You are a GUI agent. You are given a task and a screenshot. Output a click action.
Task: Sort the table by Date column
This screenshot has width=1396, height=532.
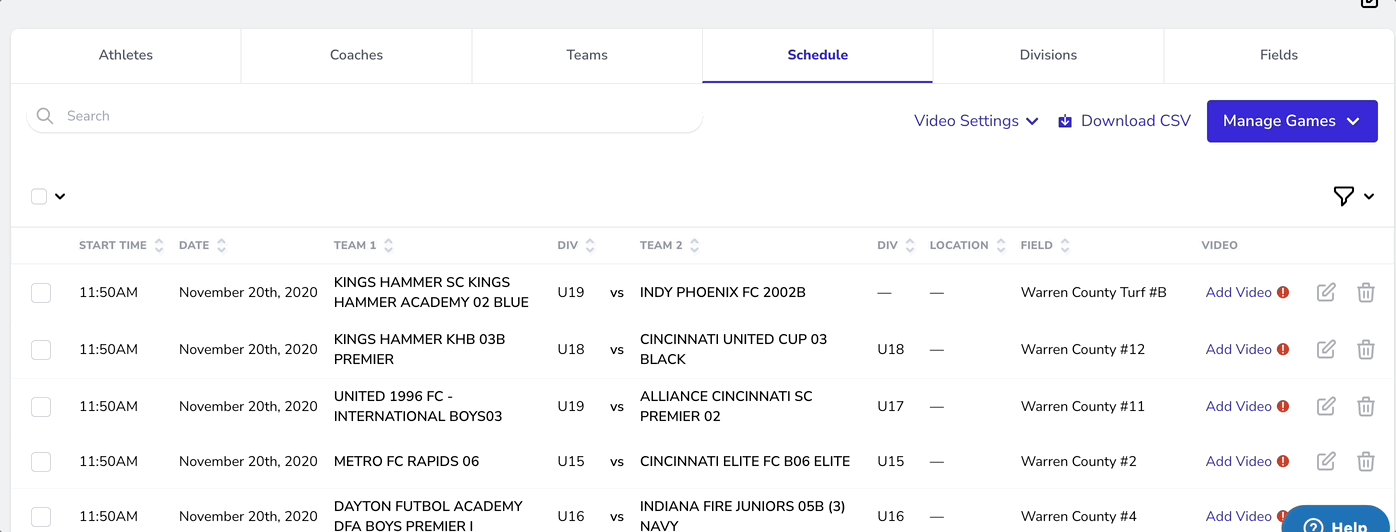click(221, 245)
